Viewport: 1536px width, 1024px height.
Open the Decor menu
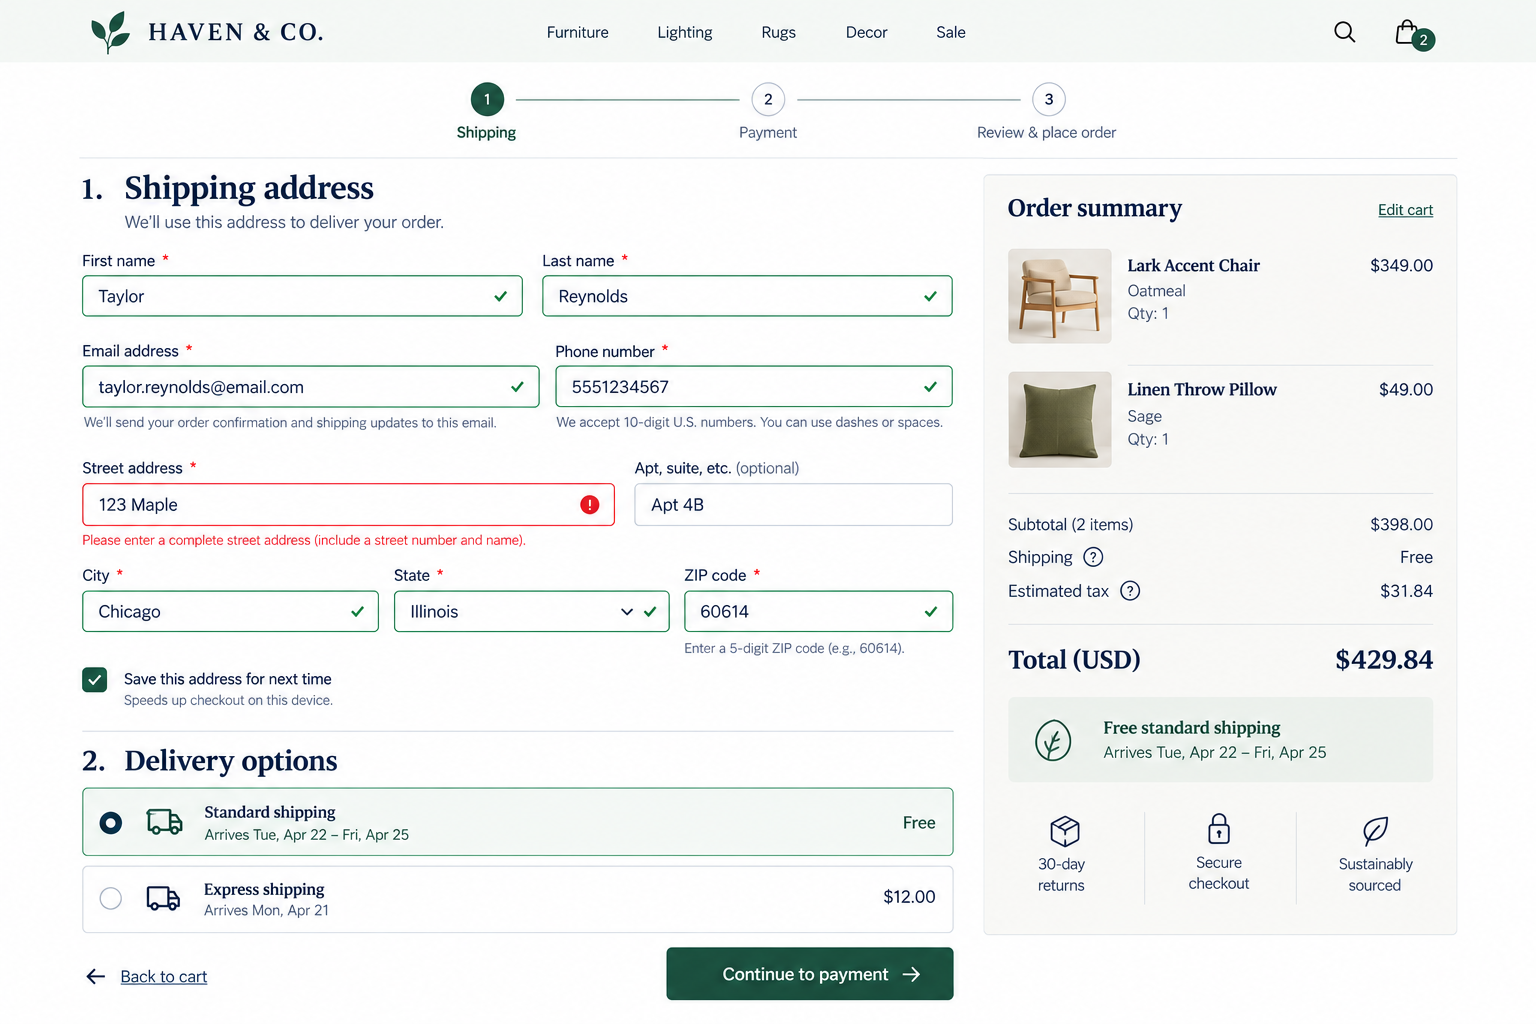tap(867, 32)
